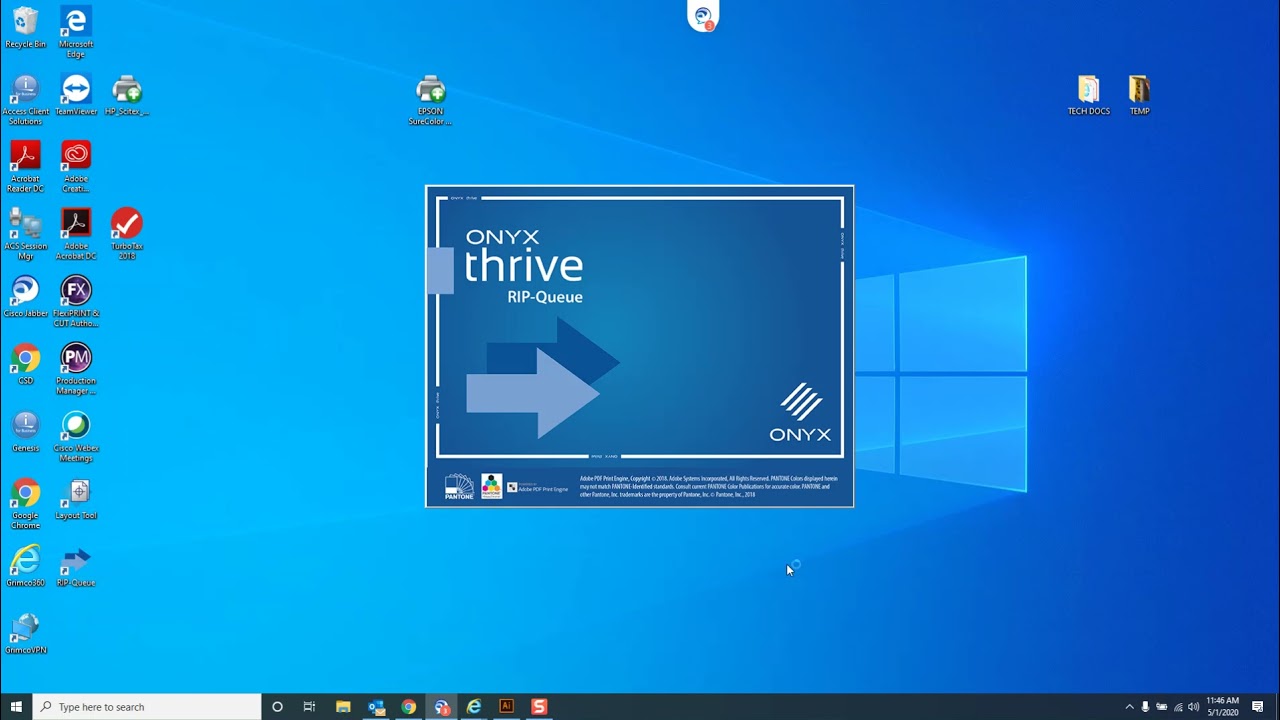
Task: Click the support agent badge at top center
Action: (703, 16)
